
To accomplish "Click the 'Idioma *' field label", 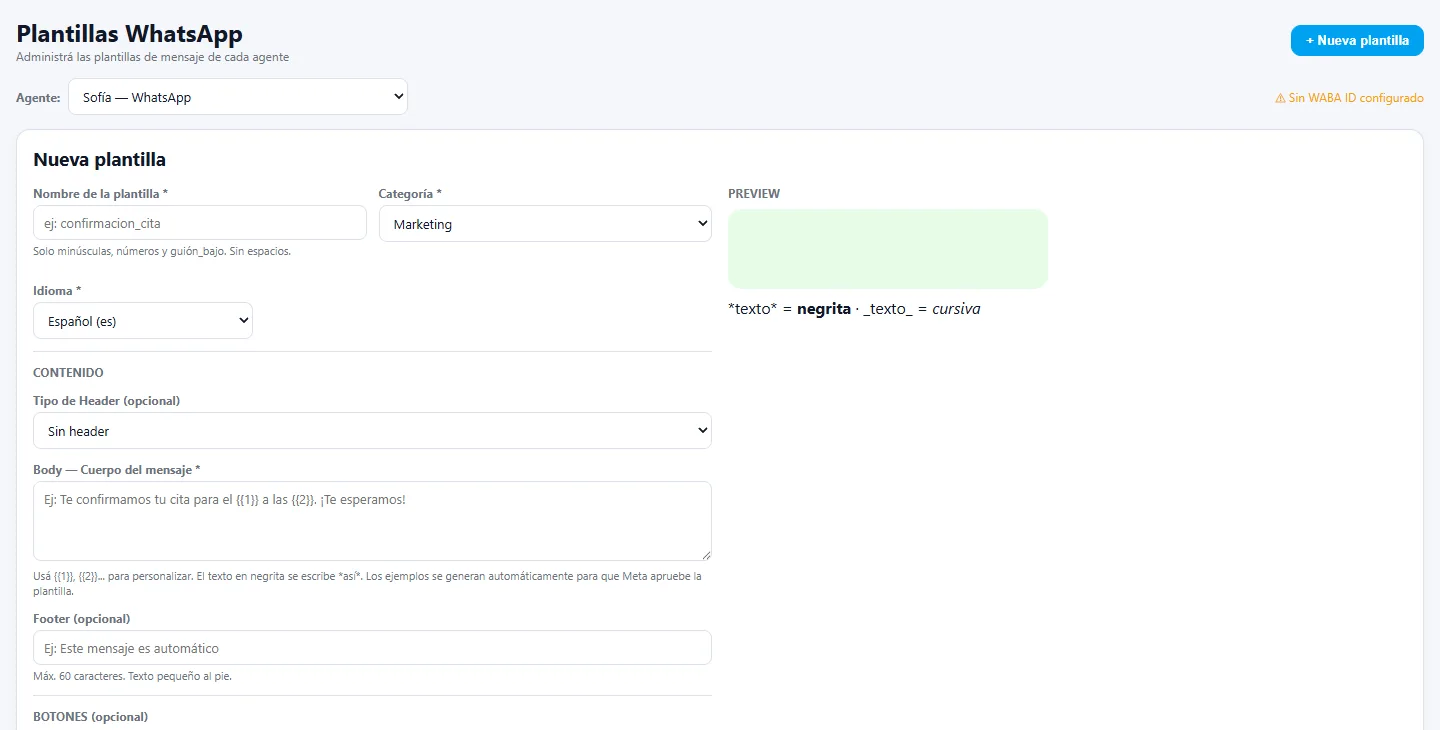I will click(x=57, y=290).
